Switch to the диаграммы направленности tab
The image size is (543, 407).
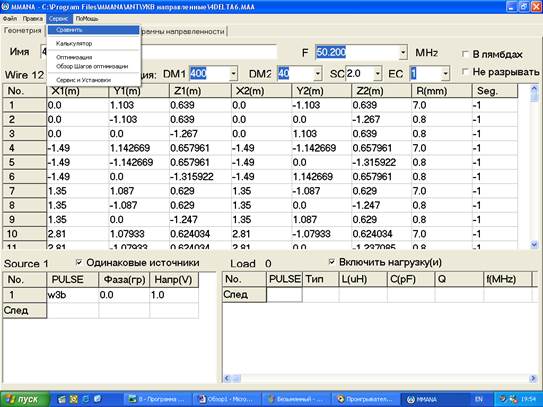tap(184, 32)
